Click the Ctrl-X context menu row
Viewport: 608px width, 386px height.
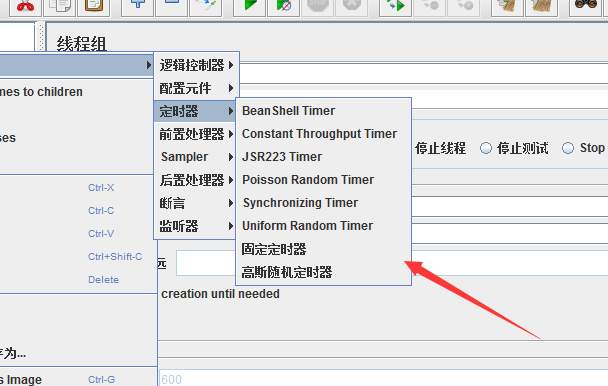coord(77,188)
